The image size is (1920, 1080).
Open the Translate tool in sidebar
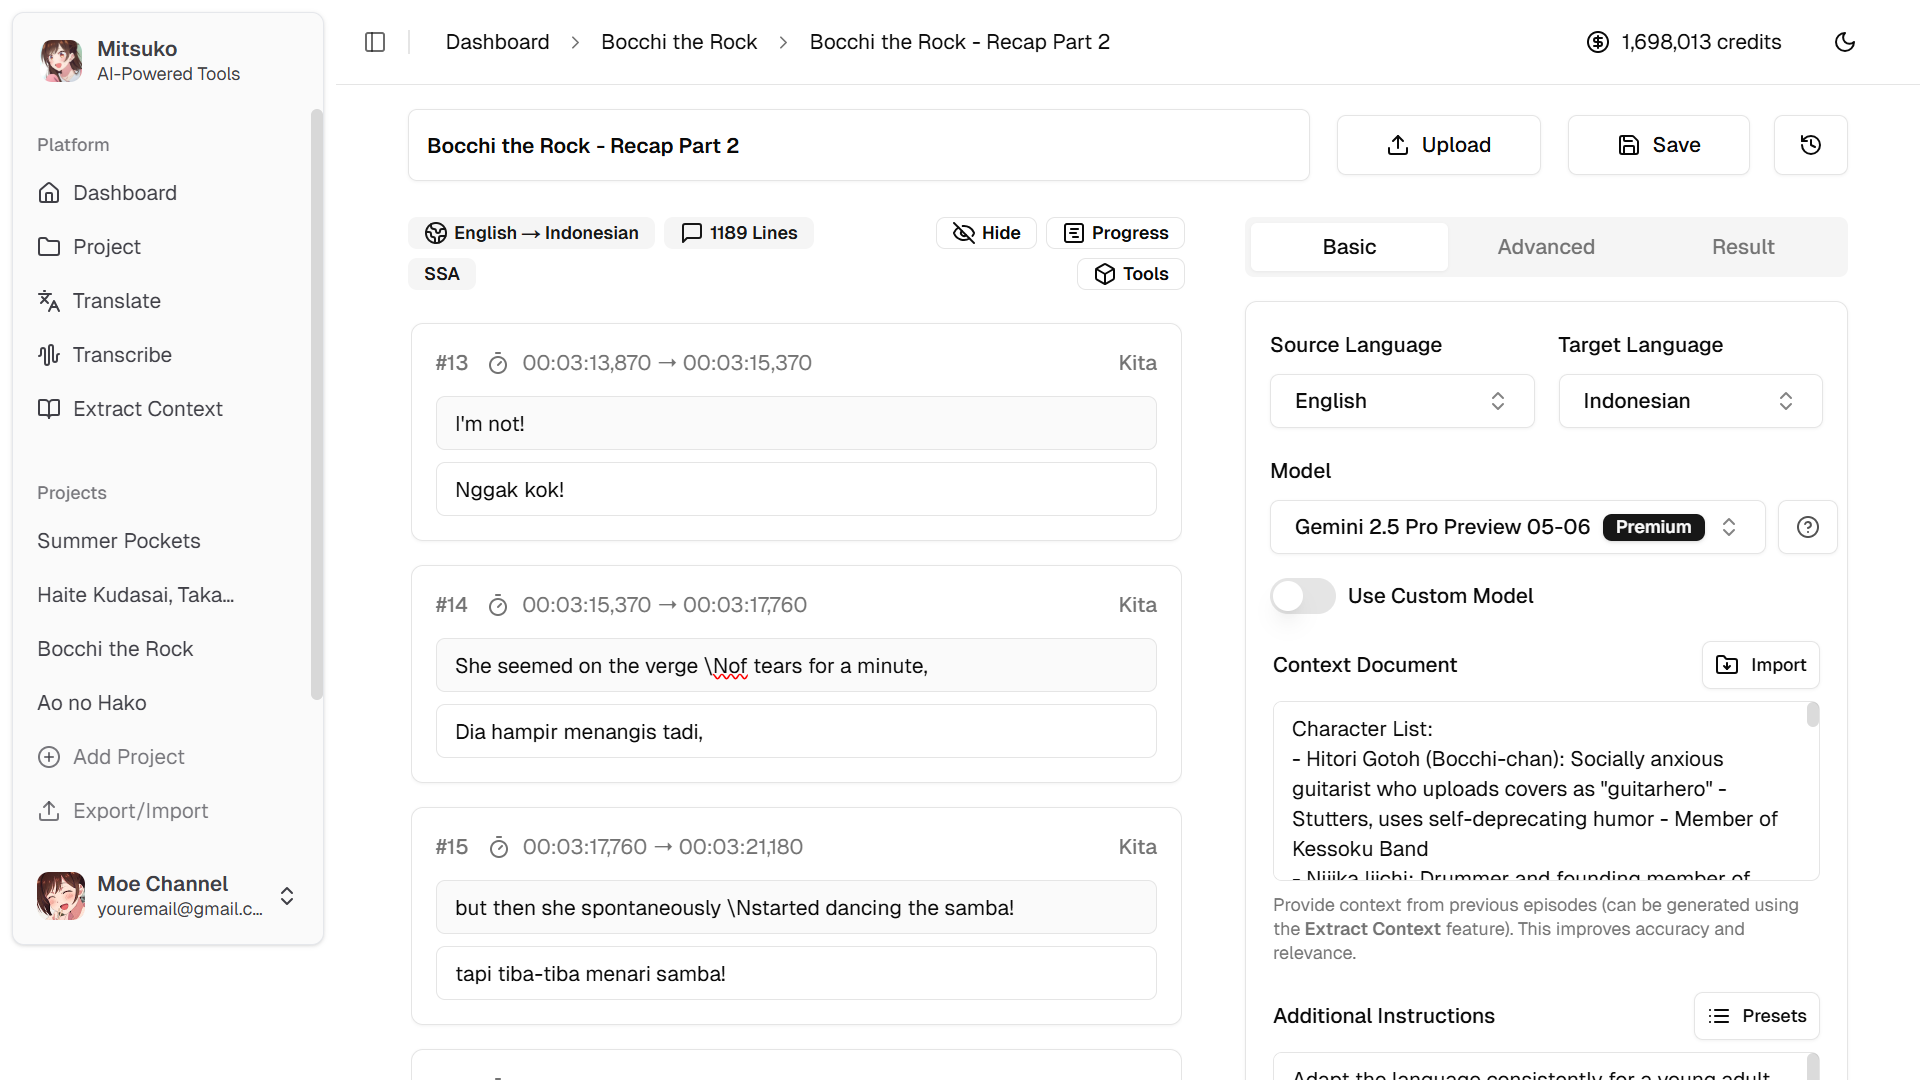pyautogui.click(x=116, y=301)
